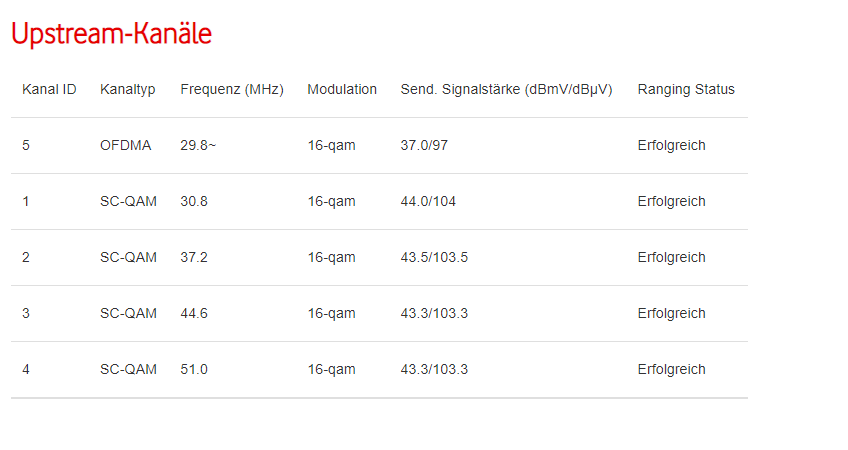The height and width of the screenshot is (450, 848).
Task: Click Erfolgreich status in OFDMA row
Action: (x=671, y=145)
